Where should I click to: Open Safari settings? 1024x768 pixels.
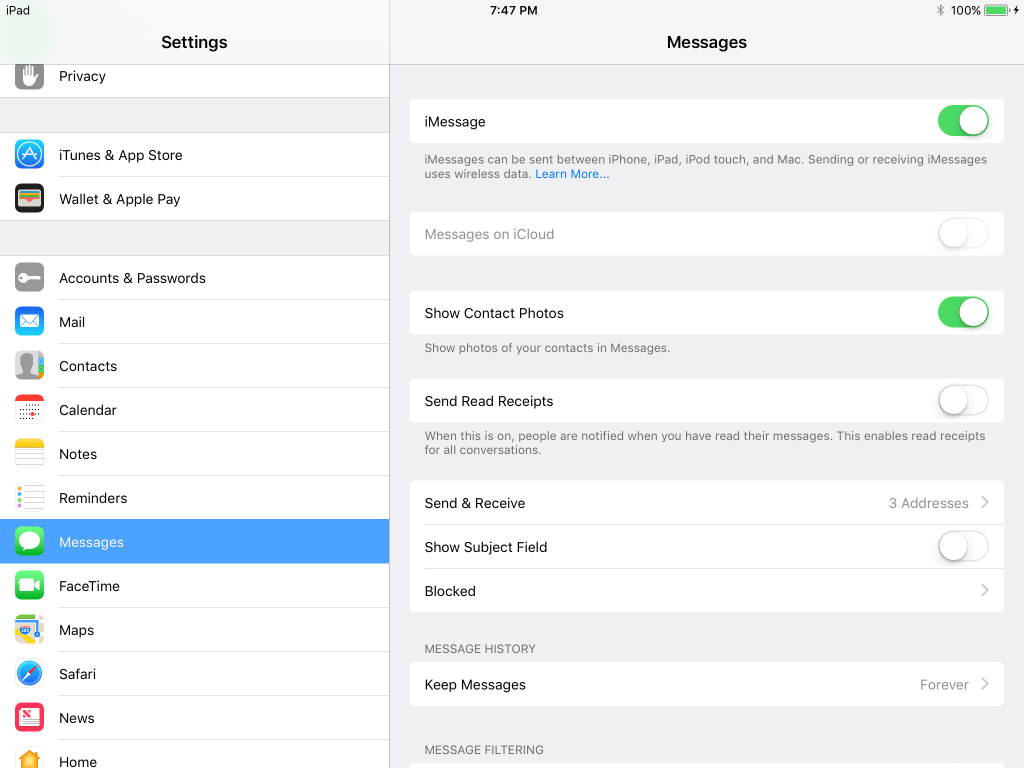click(x=195, y=673)
